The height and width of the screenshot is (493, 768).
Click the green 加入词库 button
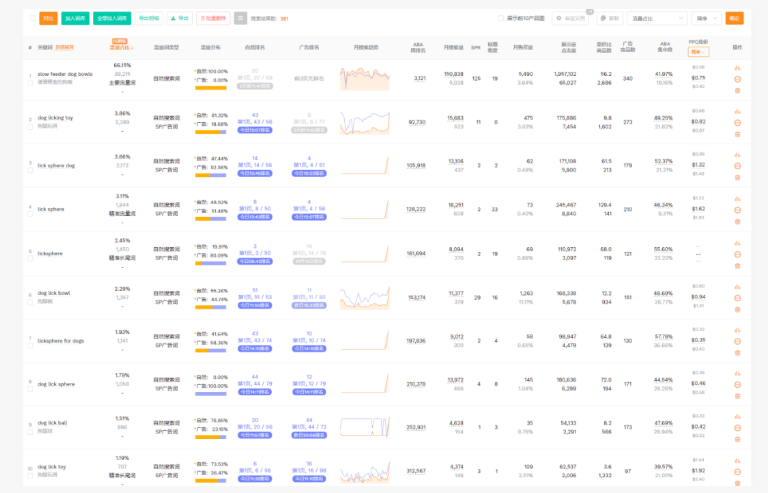point(75,18)
